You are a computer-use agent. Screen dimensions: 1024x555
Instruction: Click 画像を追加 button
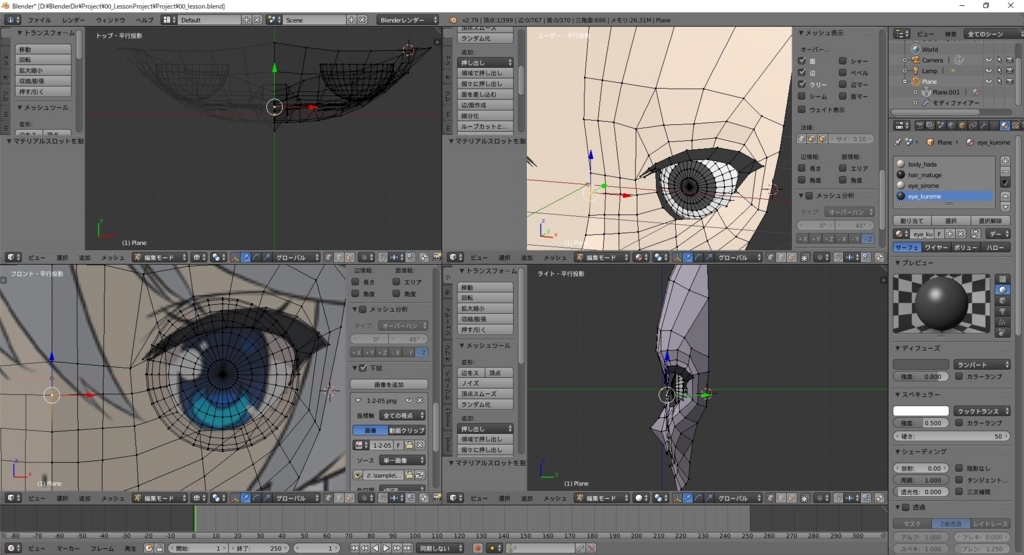click(389, 385)
